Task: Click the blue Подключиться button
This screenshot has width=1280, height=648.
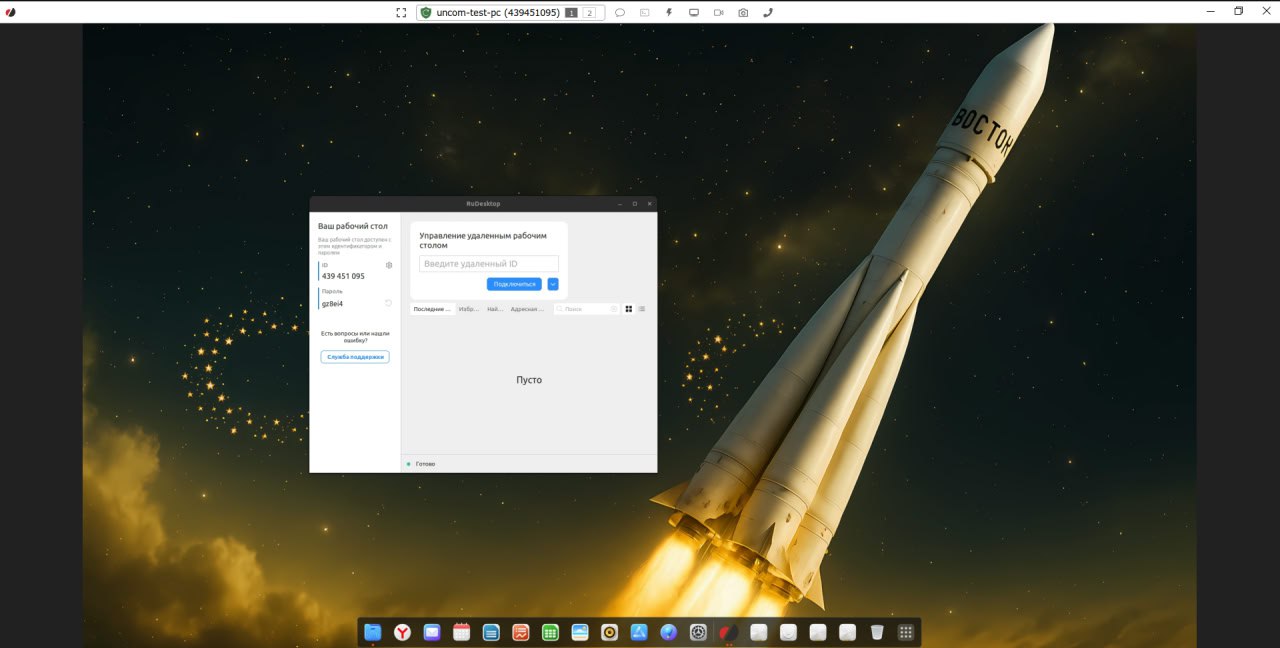Action: 514,284
